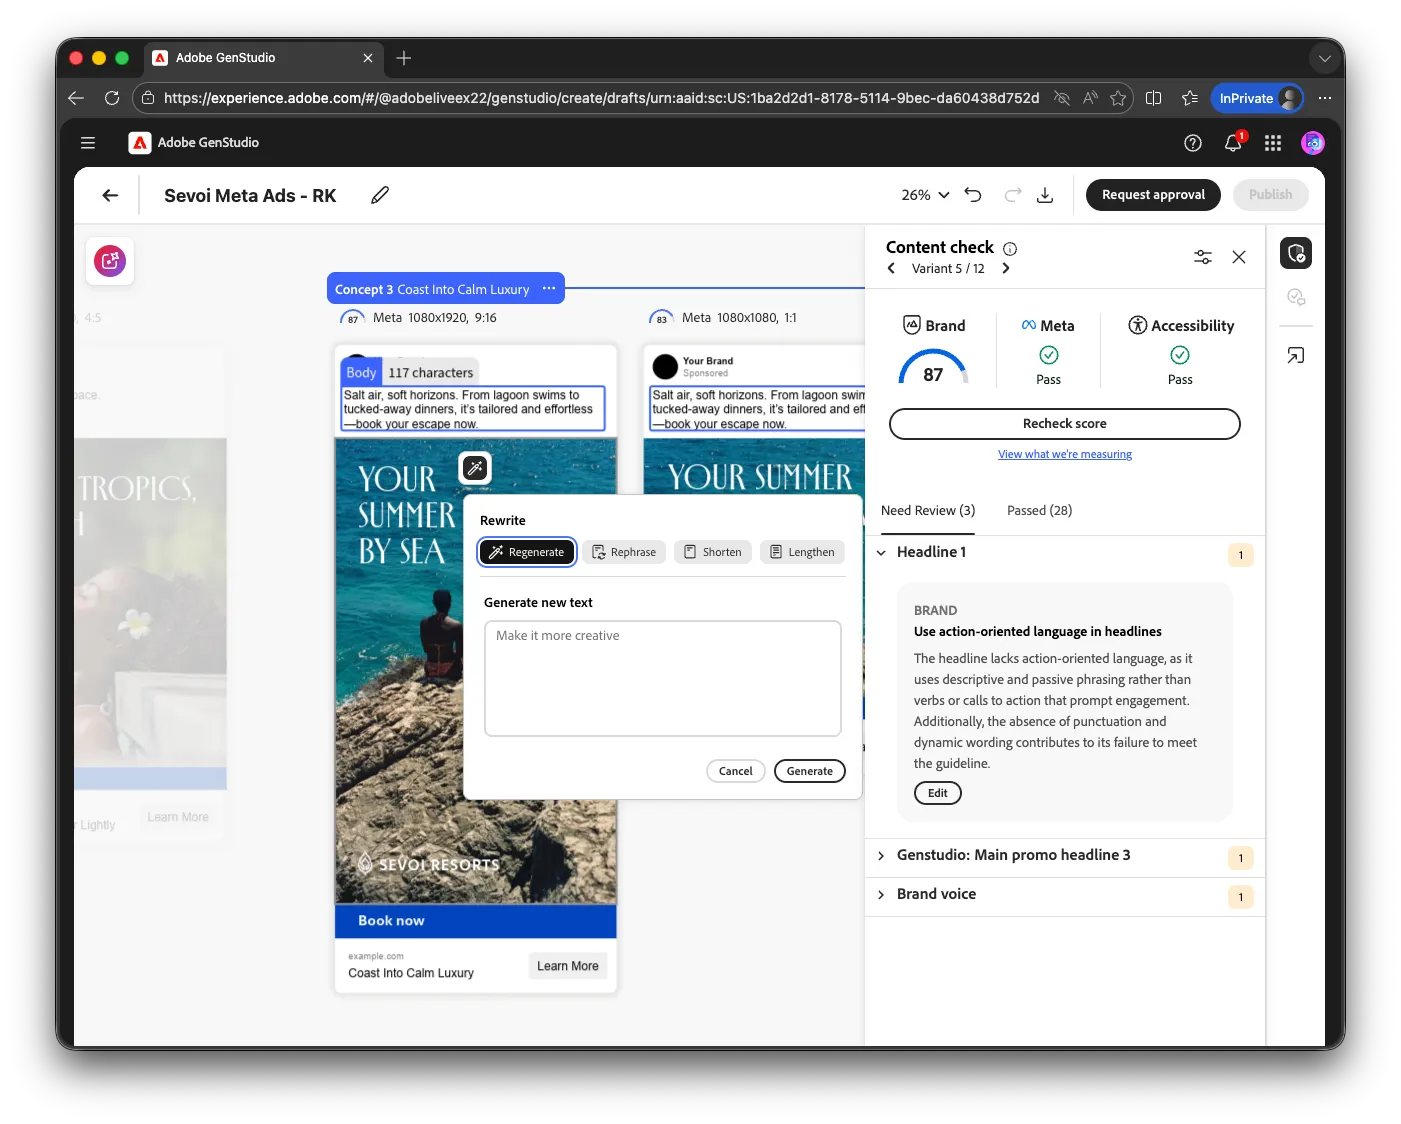1401x1124 pixels.
Task: Click Generate in the Rewrite dialog
Action: (x=810, y=771)
